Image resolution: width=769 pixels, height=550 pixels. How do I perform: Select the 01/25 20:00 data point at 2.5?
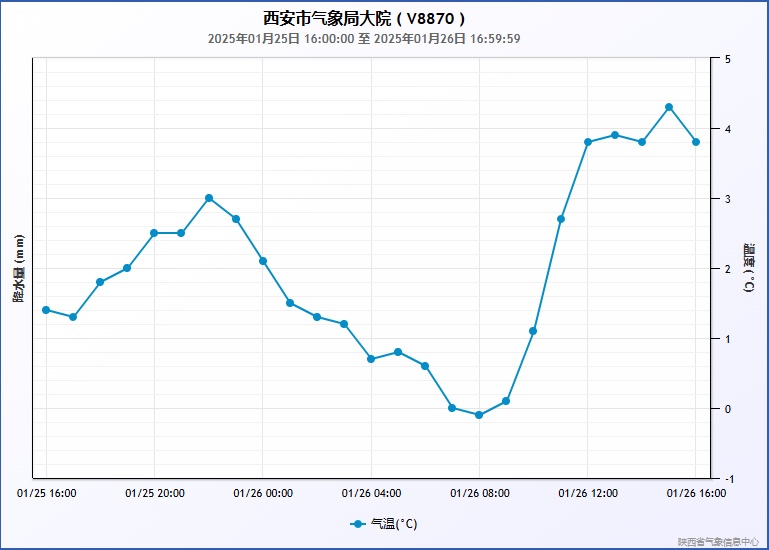[x=154, y=233]
